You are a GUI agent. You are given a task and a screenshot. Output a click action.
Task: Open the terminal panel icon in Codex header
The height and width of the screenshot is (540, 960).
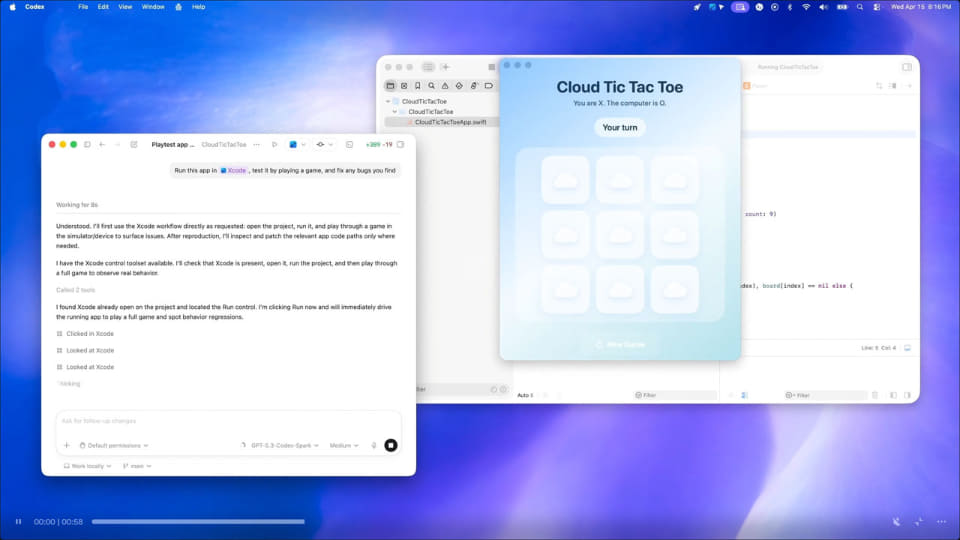[349, 144]
